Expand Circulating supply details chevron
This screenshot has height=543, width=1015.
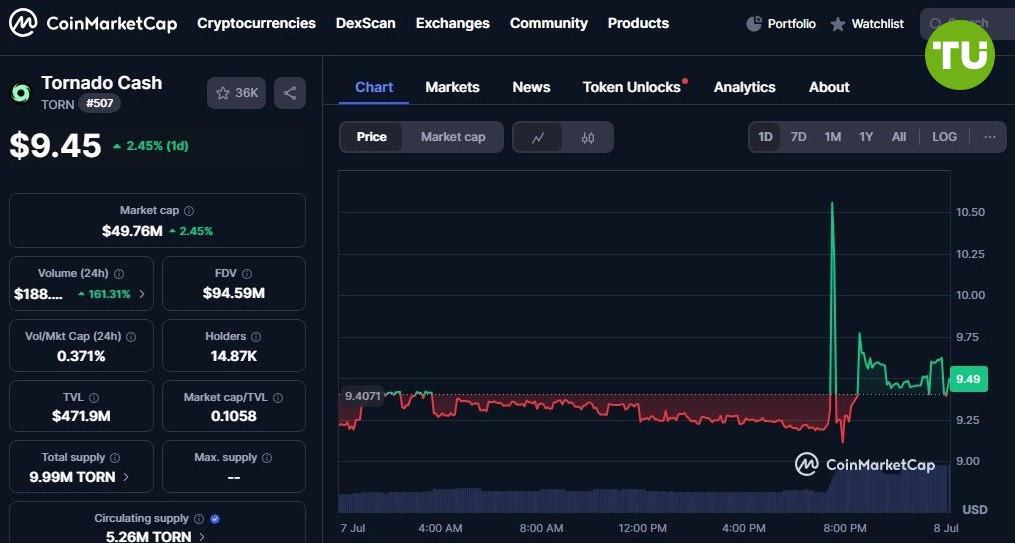click(x=201, y=537)
